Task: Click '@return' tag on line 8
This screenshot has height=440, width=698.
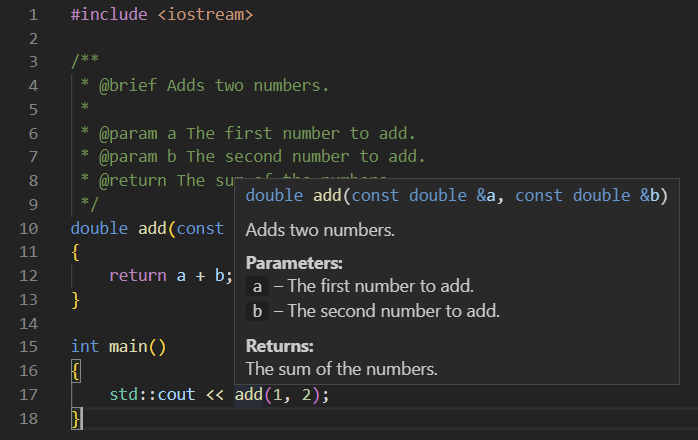Action: (133, 181)
